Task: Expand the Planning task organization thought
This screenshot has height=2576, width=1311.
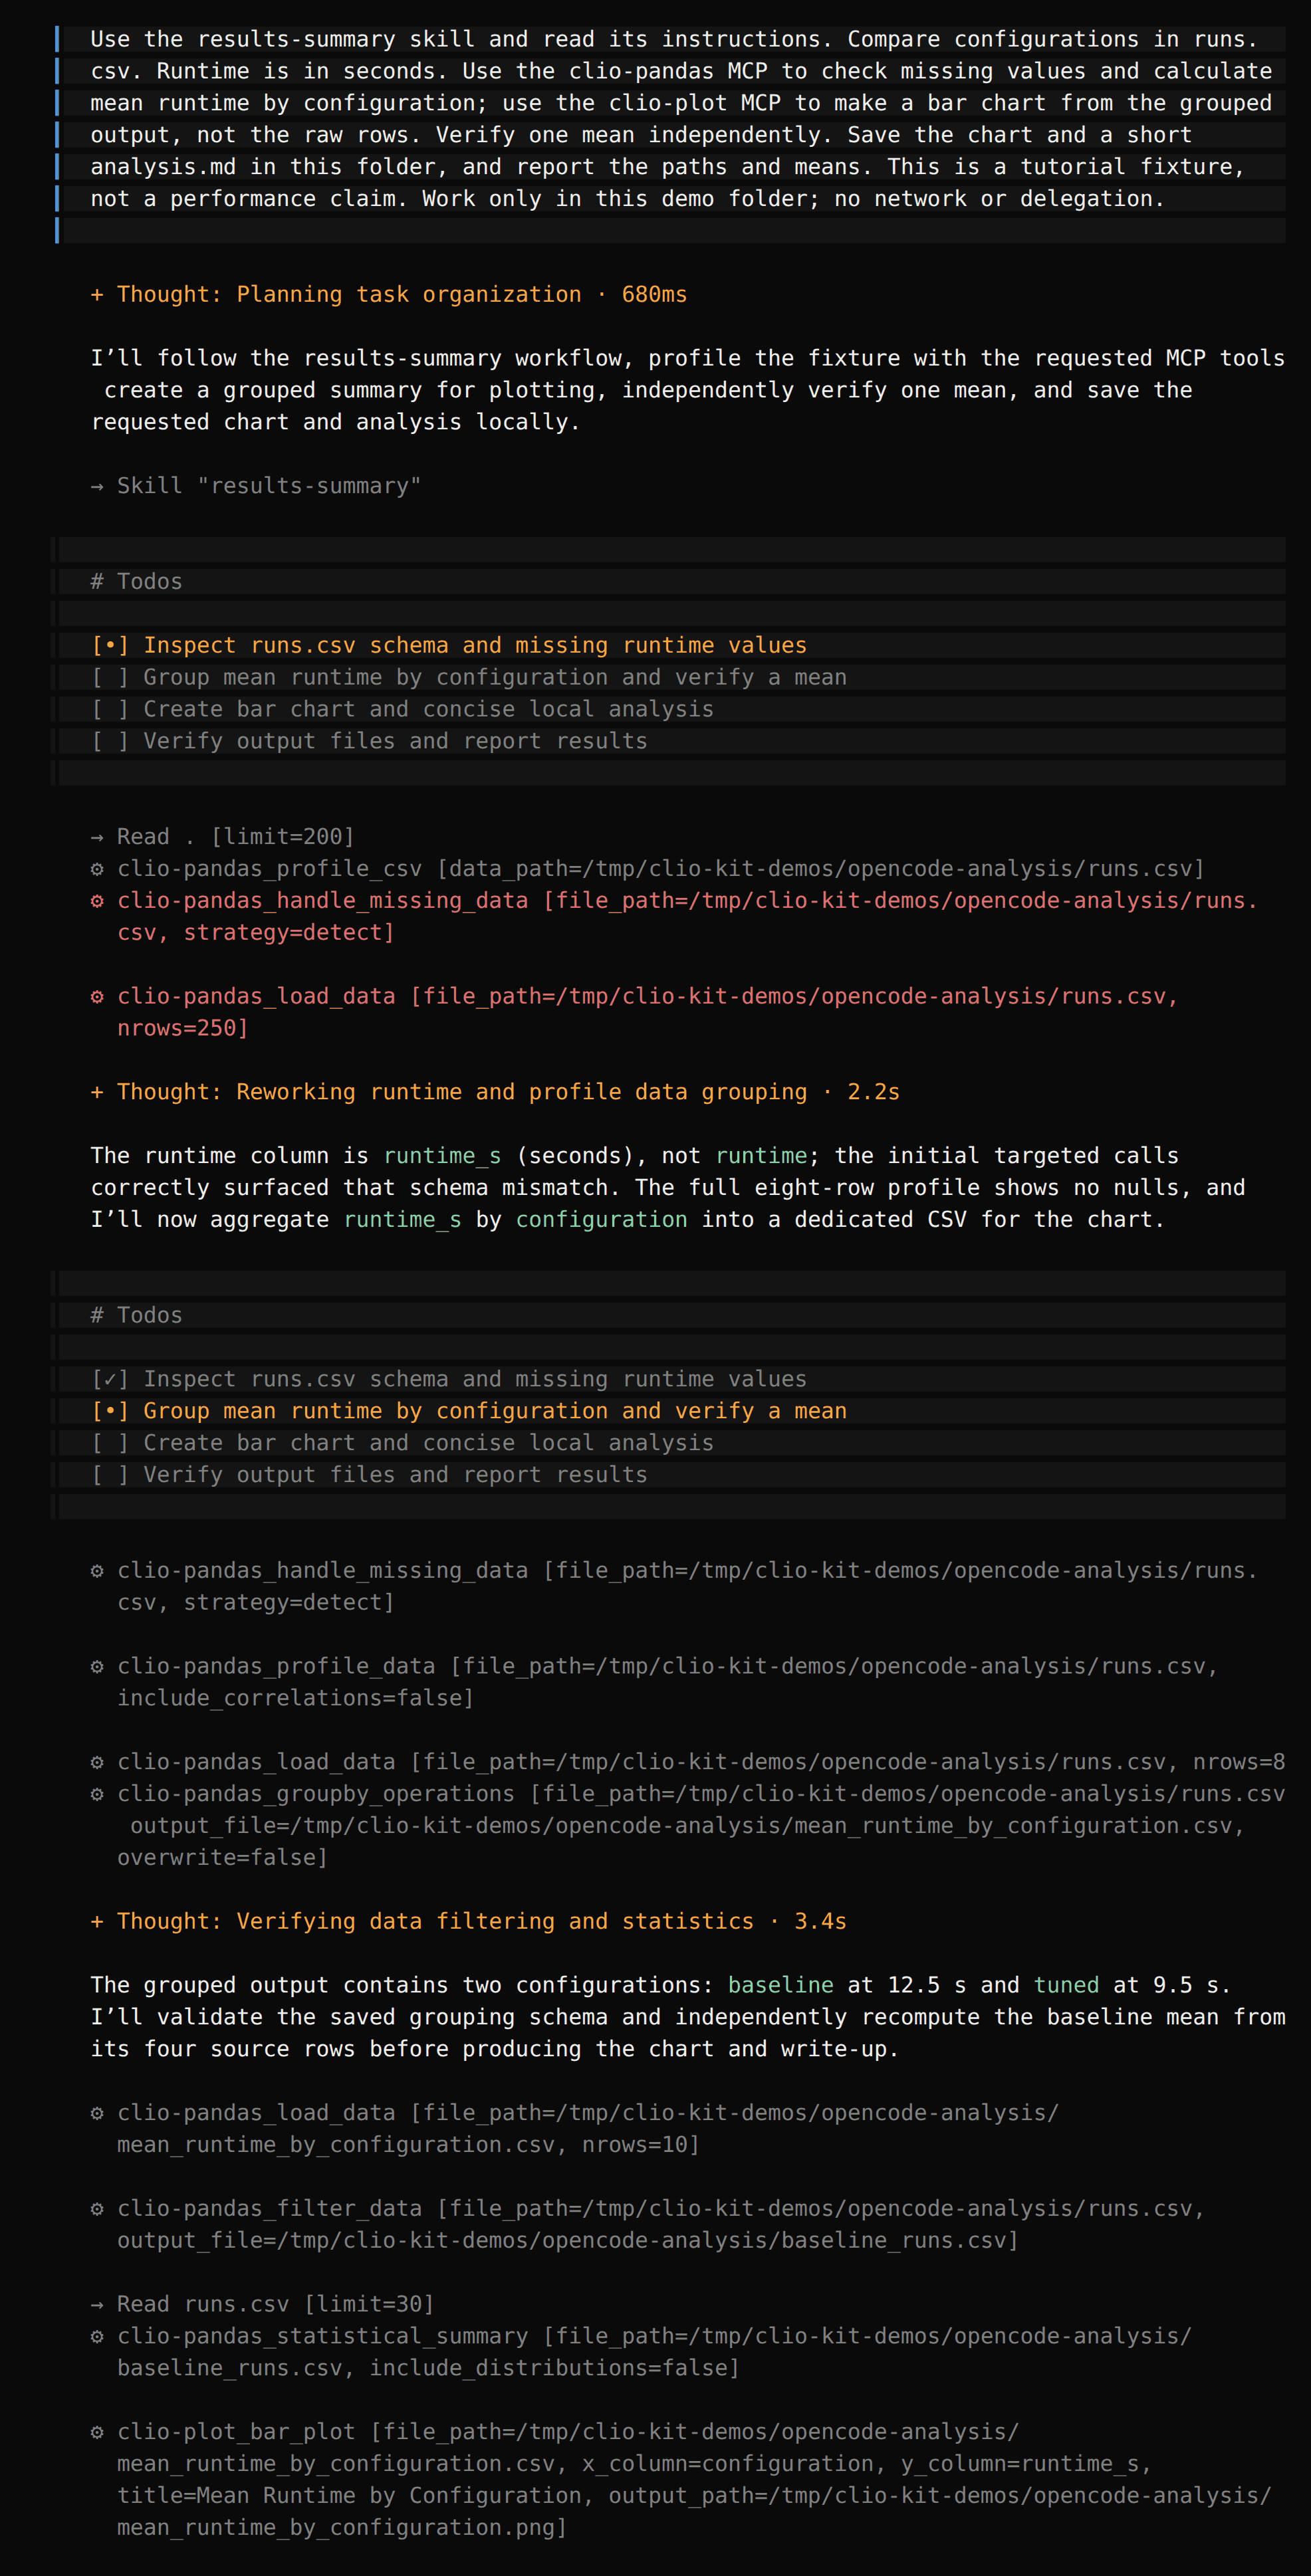Action: pyautogui.click(x=388, y=294)
